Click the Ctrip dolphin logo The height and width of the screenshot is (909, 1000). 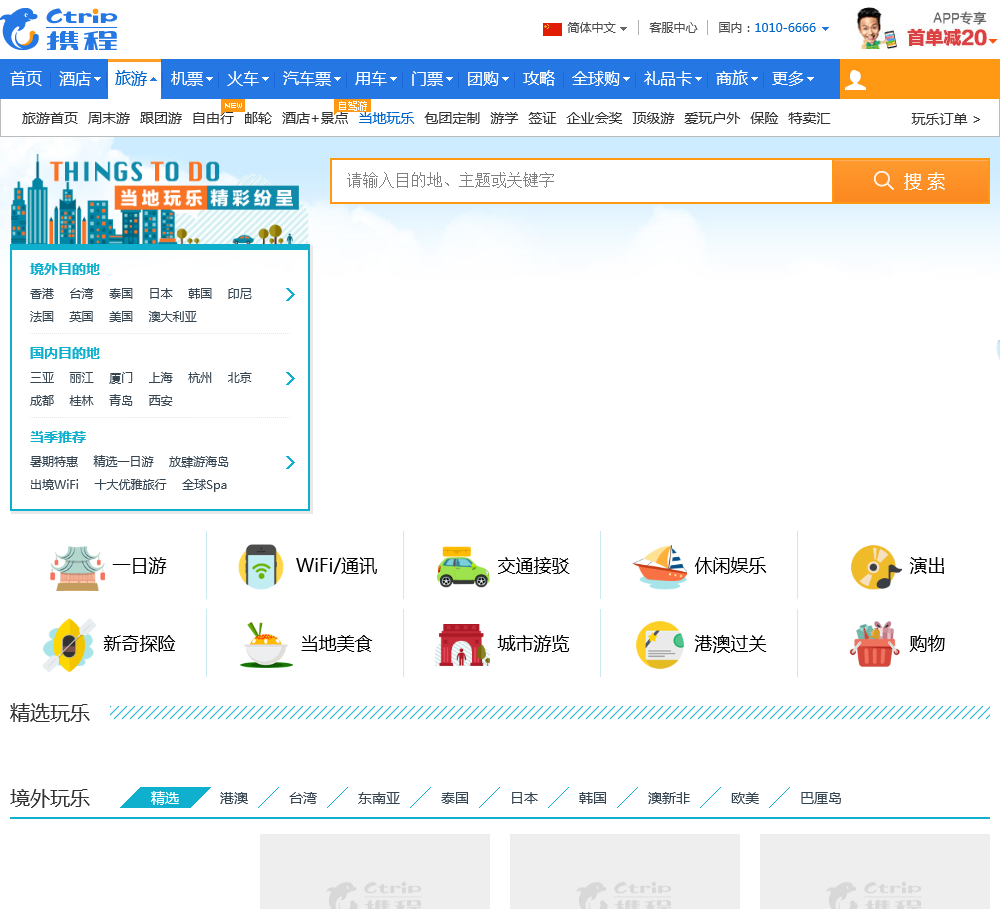pos(59,29)
